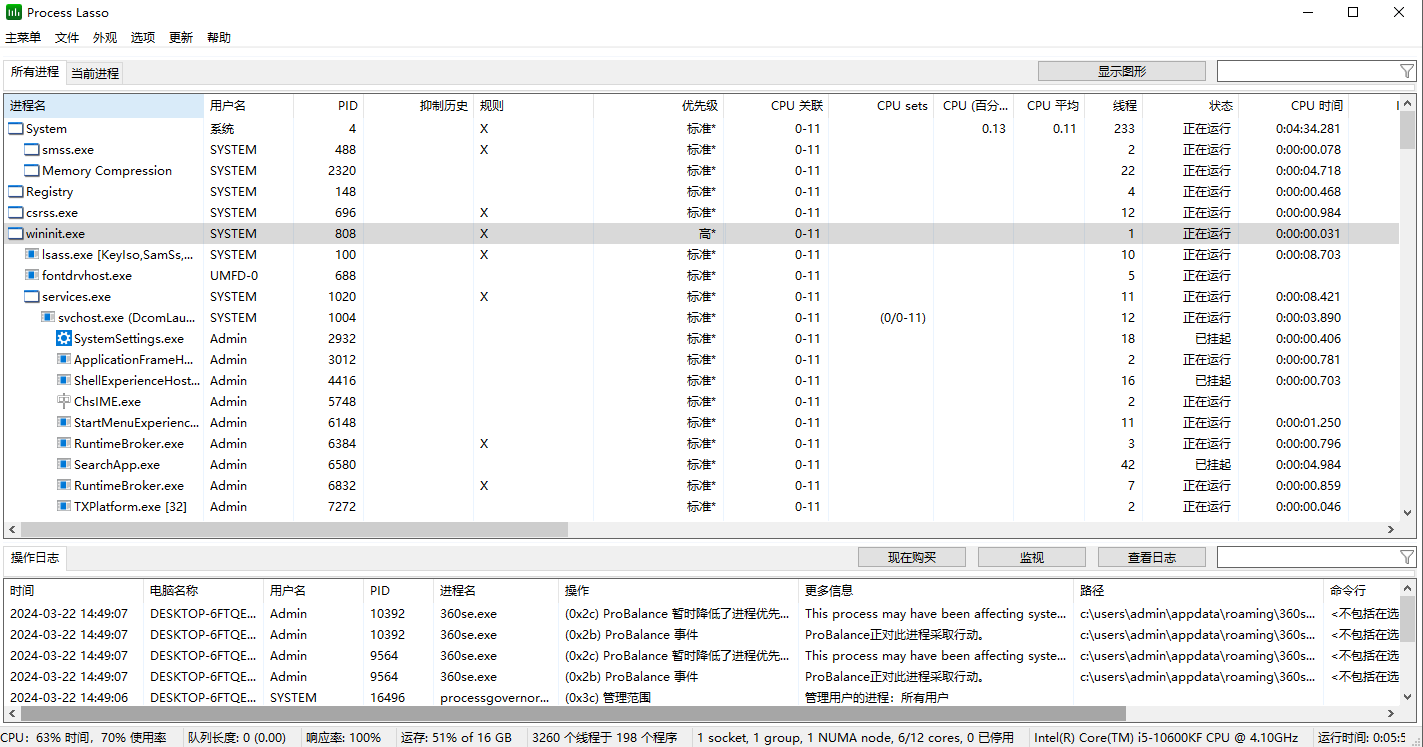This screenshot has width=1423, height=747.
Task: Click the operation log filter funnel icon
Action: [x=1406, y=557]
